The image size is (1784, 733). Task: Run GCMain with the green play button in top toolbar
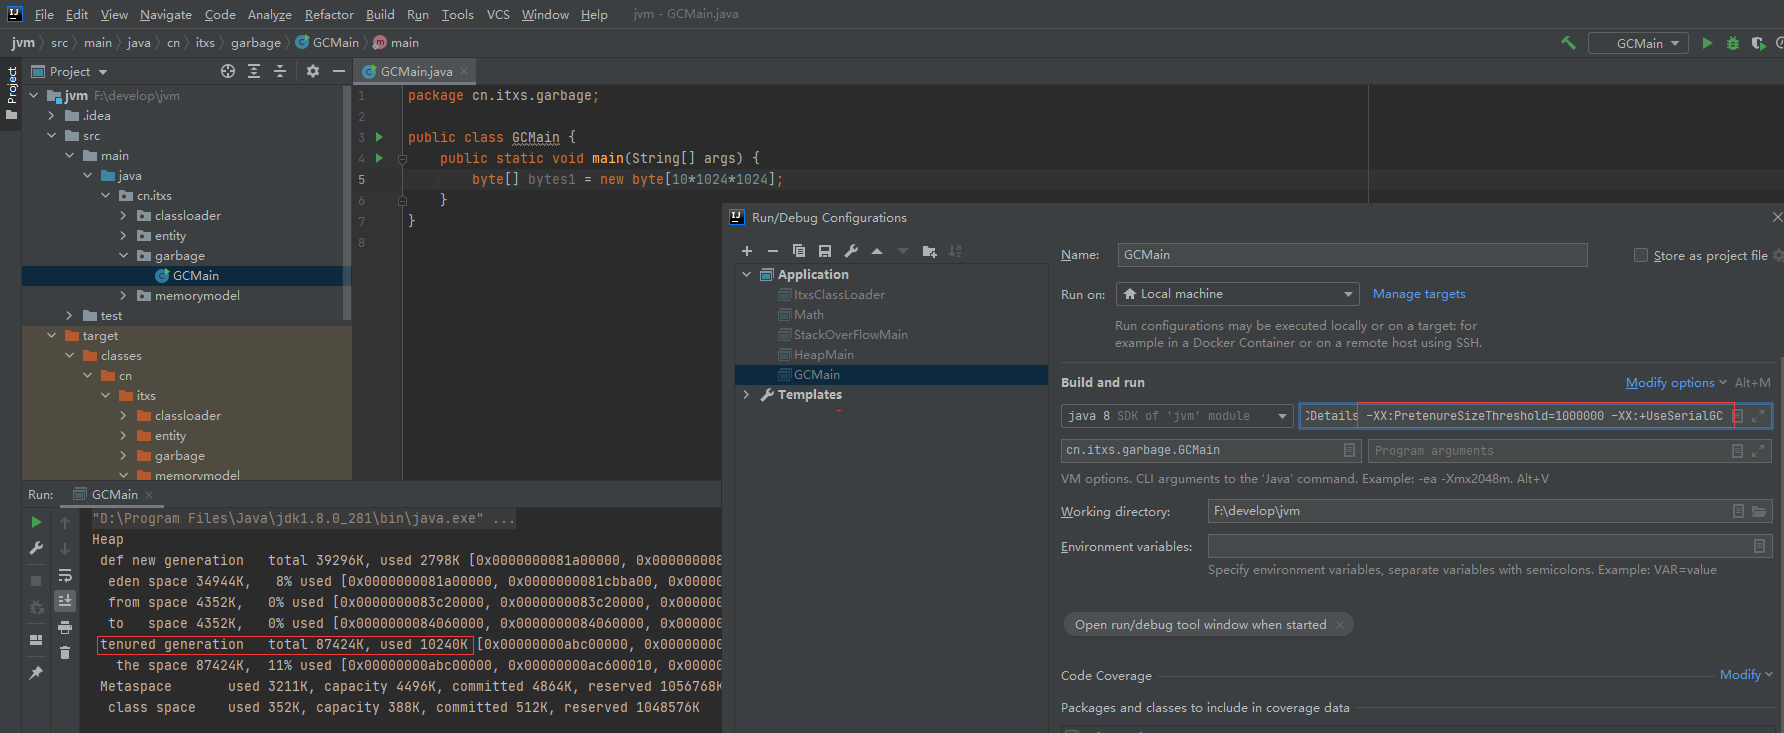pos(1707,43)
